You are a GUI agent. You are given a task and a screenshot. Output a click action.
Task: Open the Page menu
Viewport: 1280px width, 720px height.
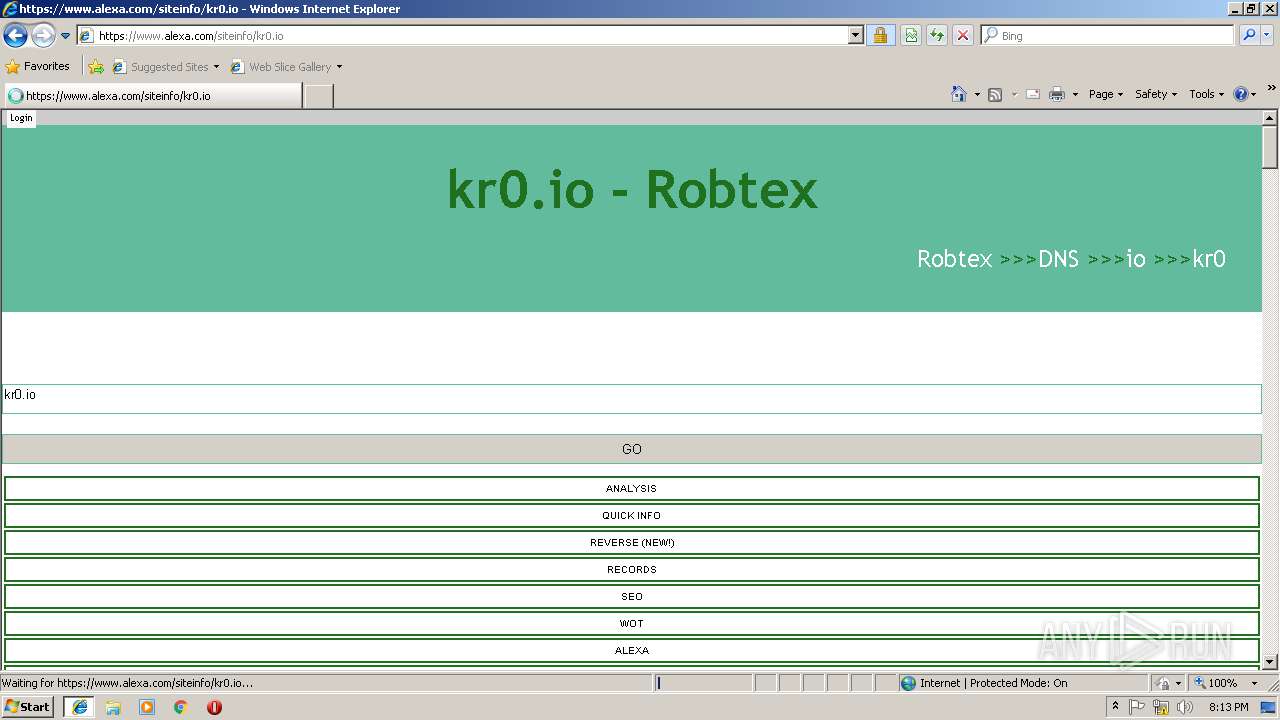point(1105,94)
